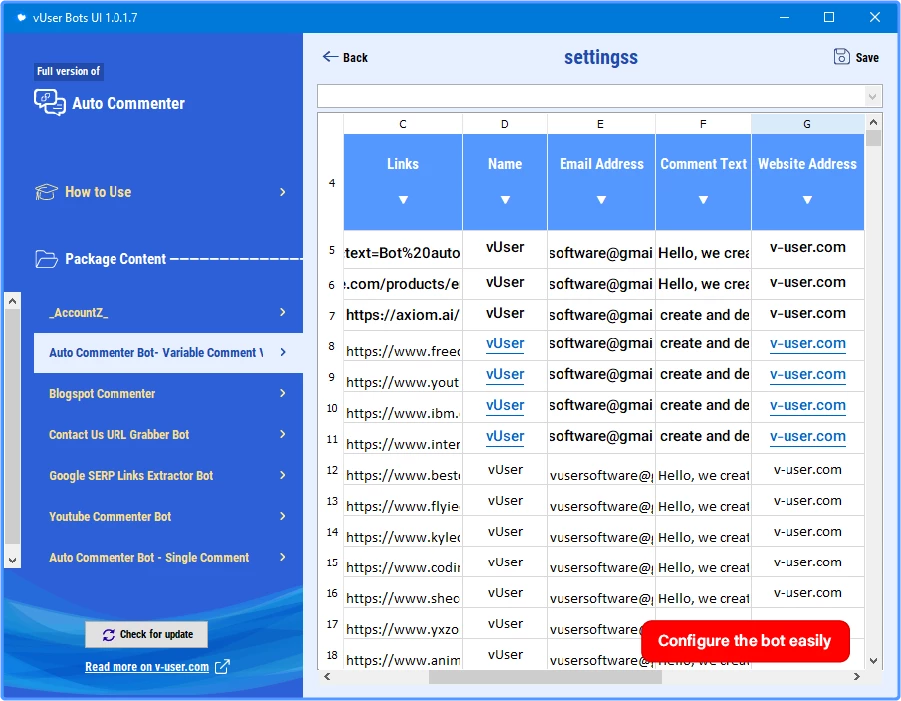
Task: Expand the _AccountZ_ chevron
Action: point(282,312)
